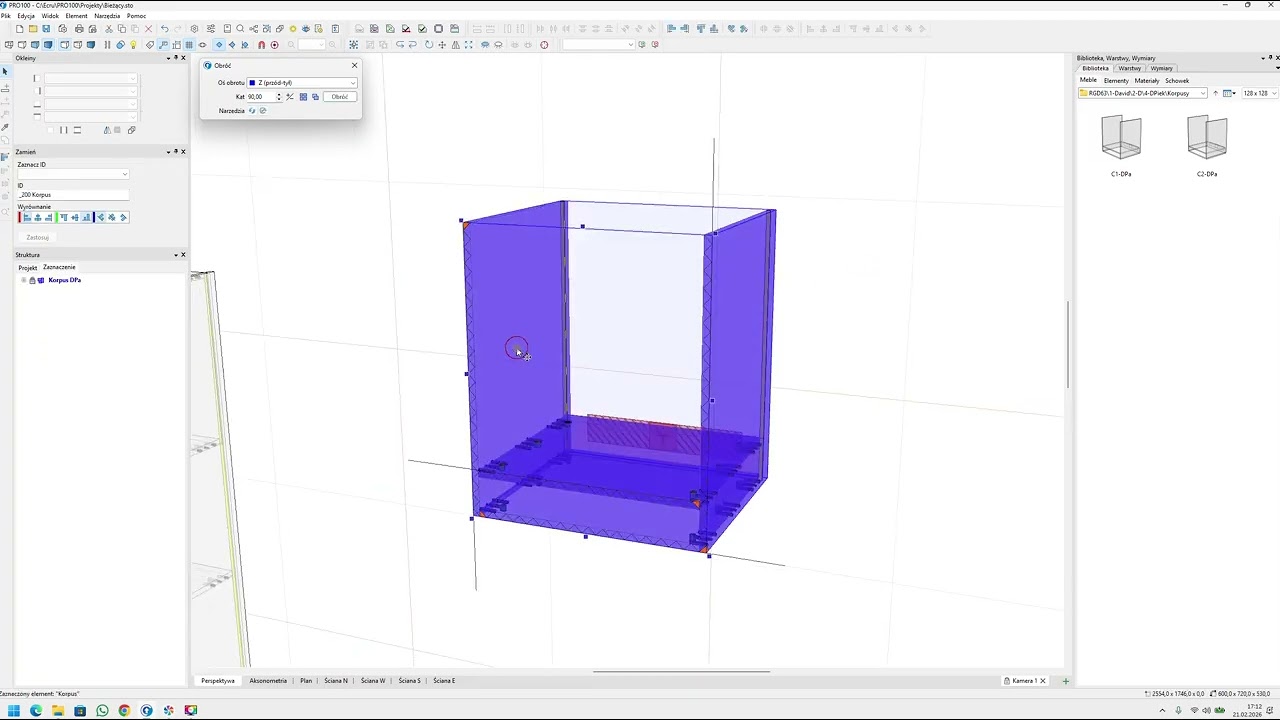Switch to the Warstwy tab
This screenshot has height=720, width=1280.
(1130, 69)
